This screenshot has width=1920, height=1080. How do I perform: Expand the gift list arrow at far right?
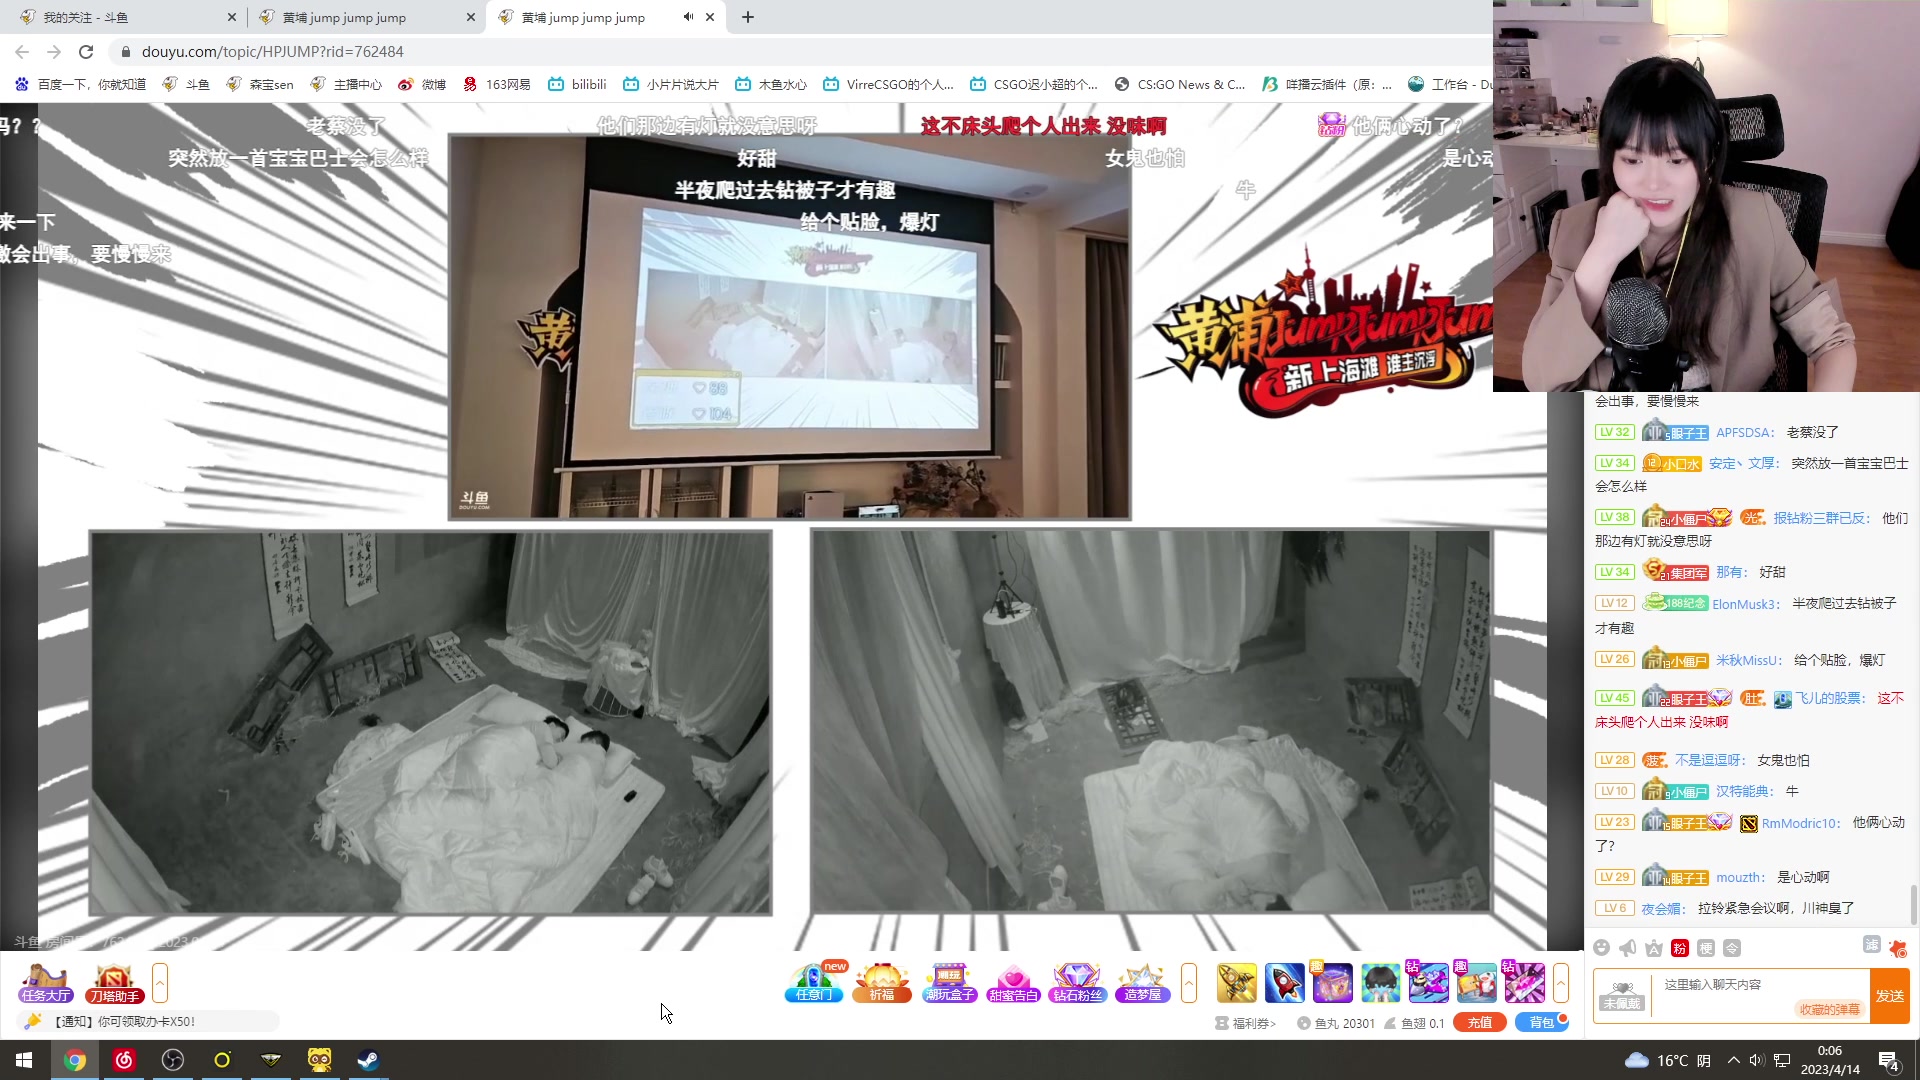click(1561, 983)
